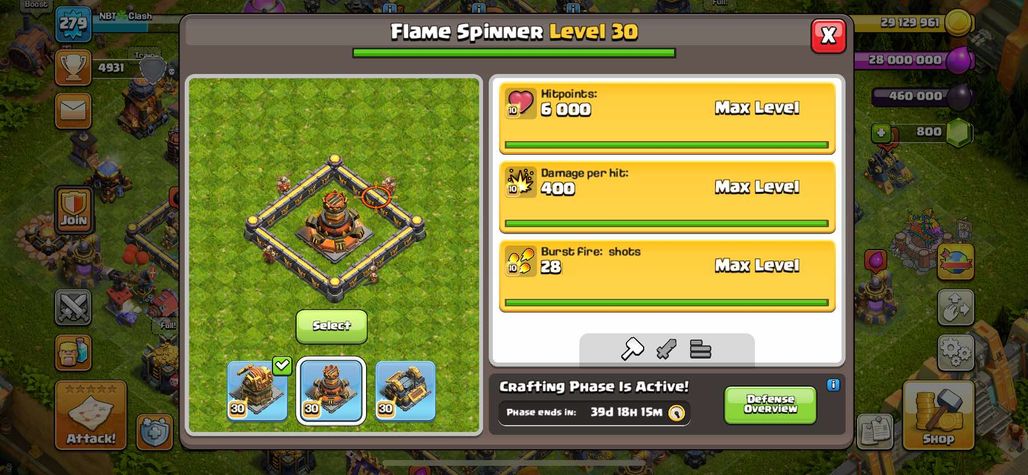Click the crossed swords icon
Image resolution: width=1028 pixels, height=475 pixels.
coord(73,307)
